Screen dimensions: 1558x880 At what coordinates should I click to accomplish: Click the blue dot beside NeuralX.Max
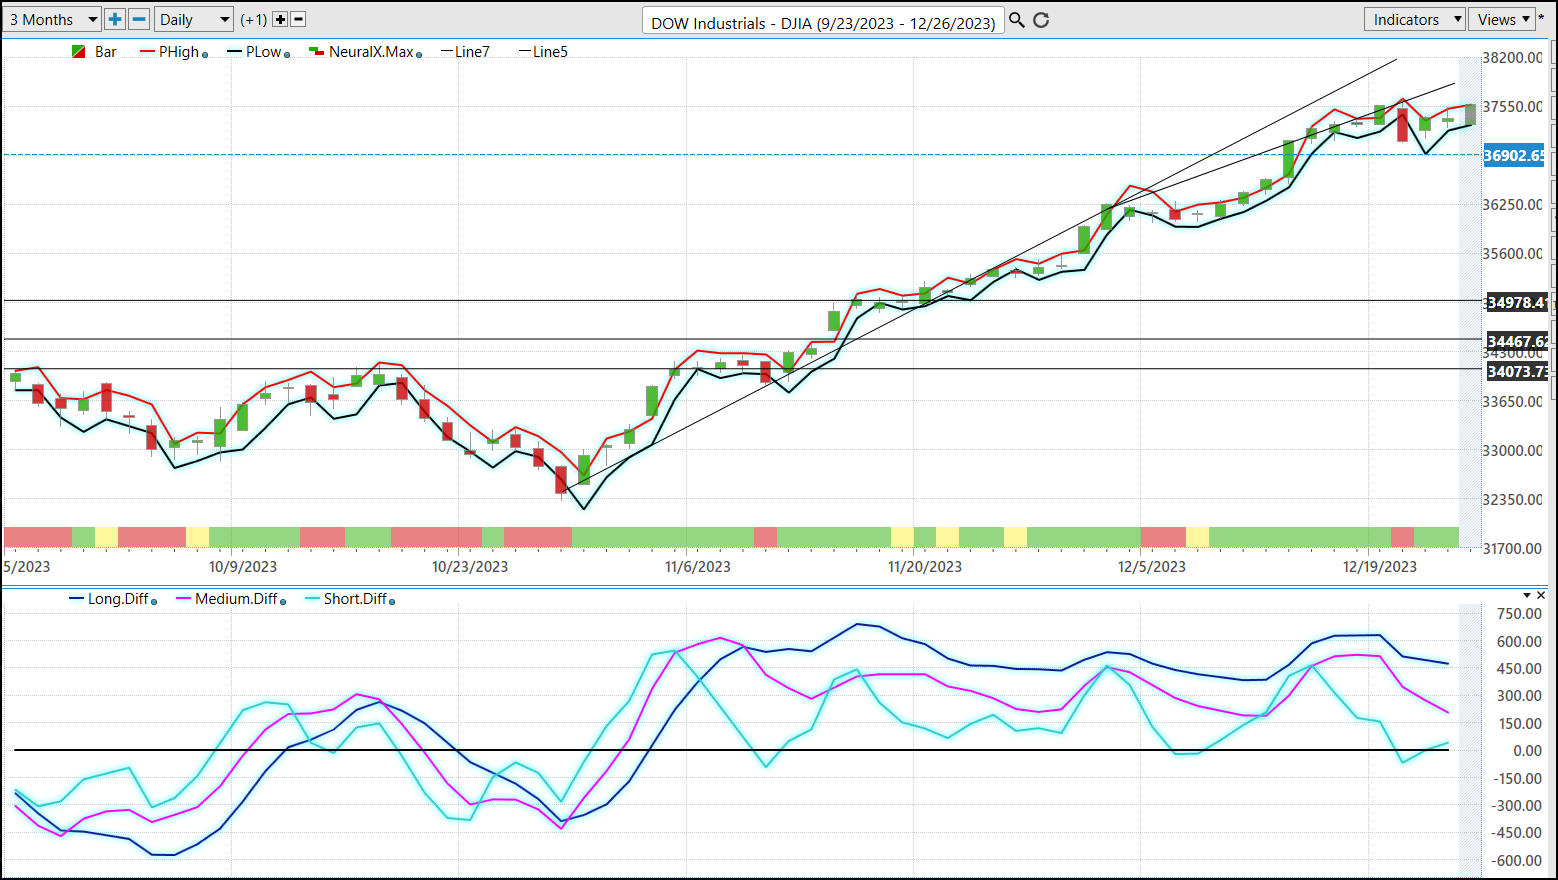(419, 55)
